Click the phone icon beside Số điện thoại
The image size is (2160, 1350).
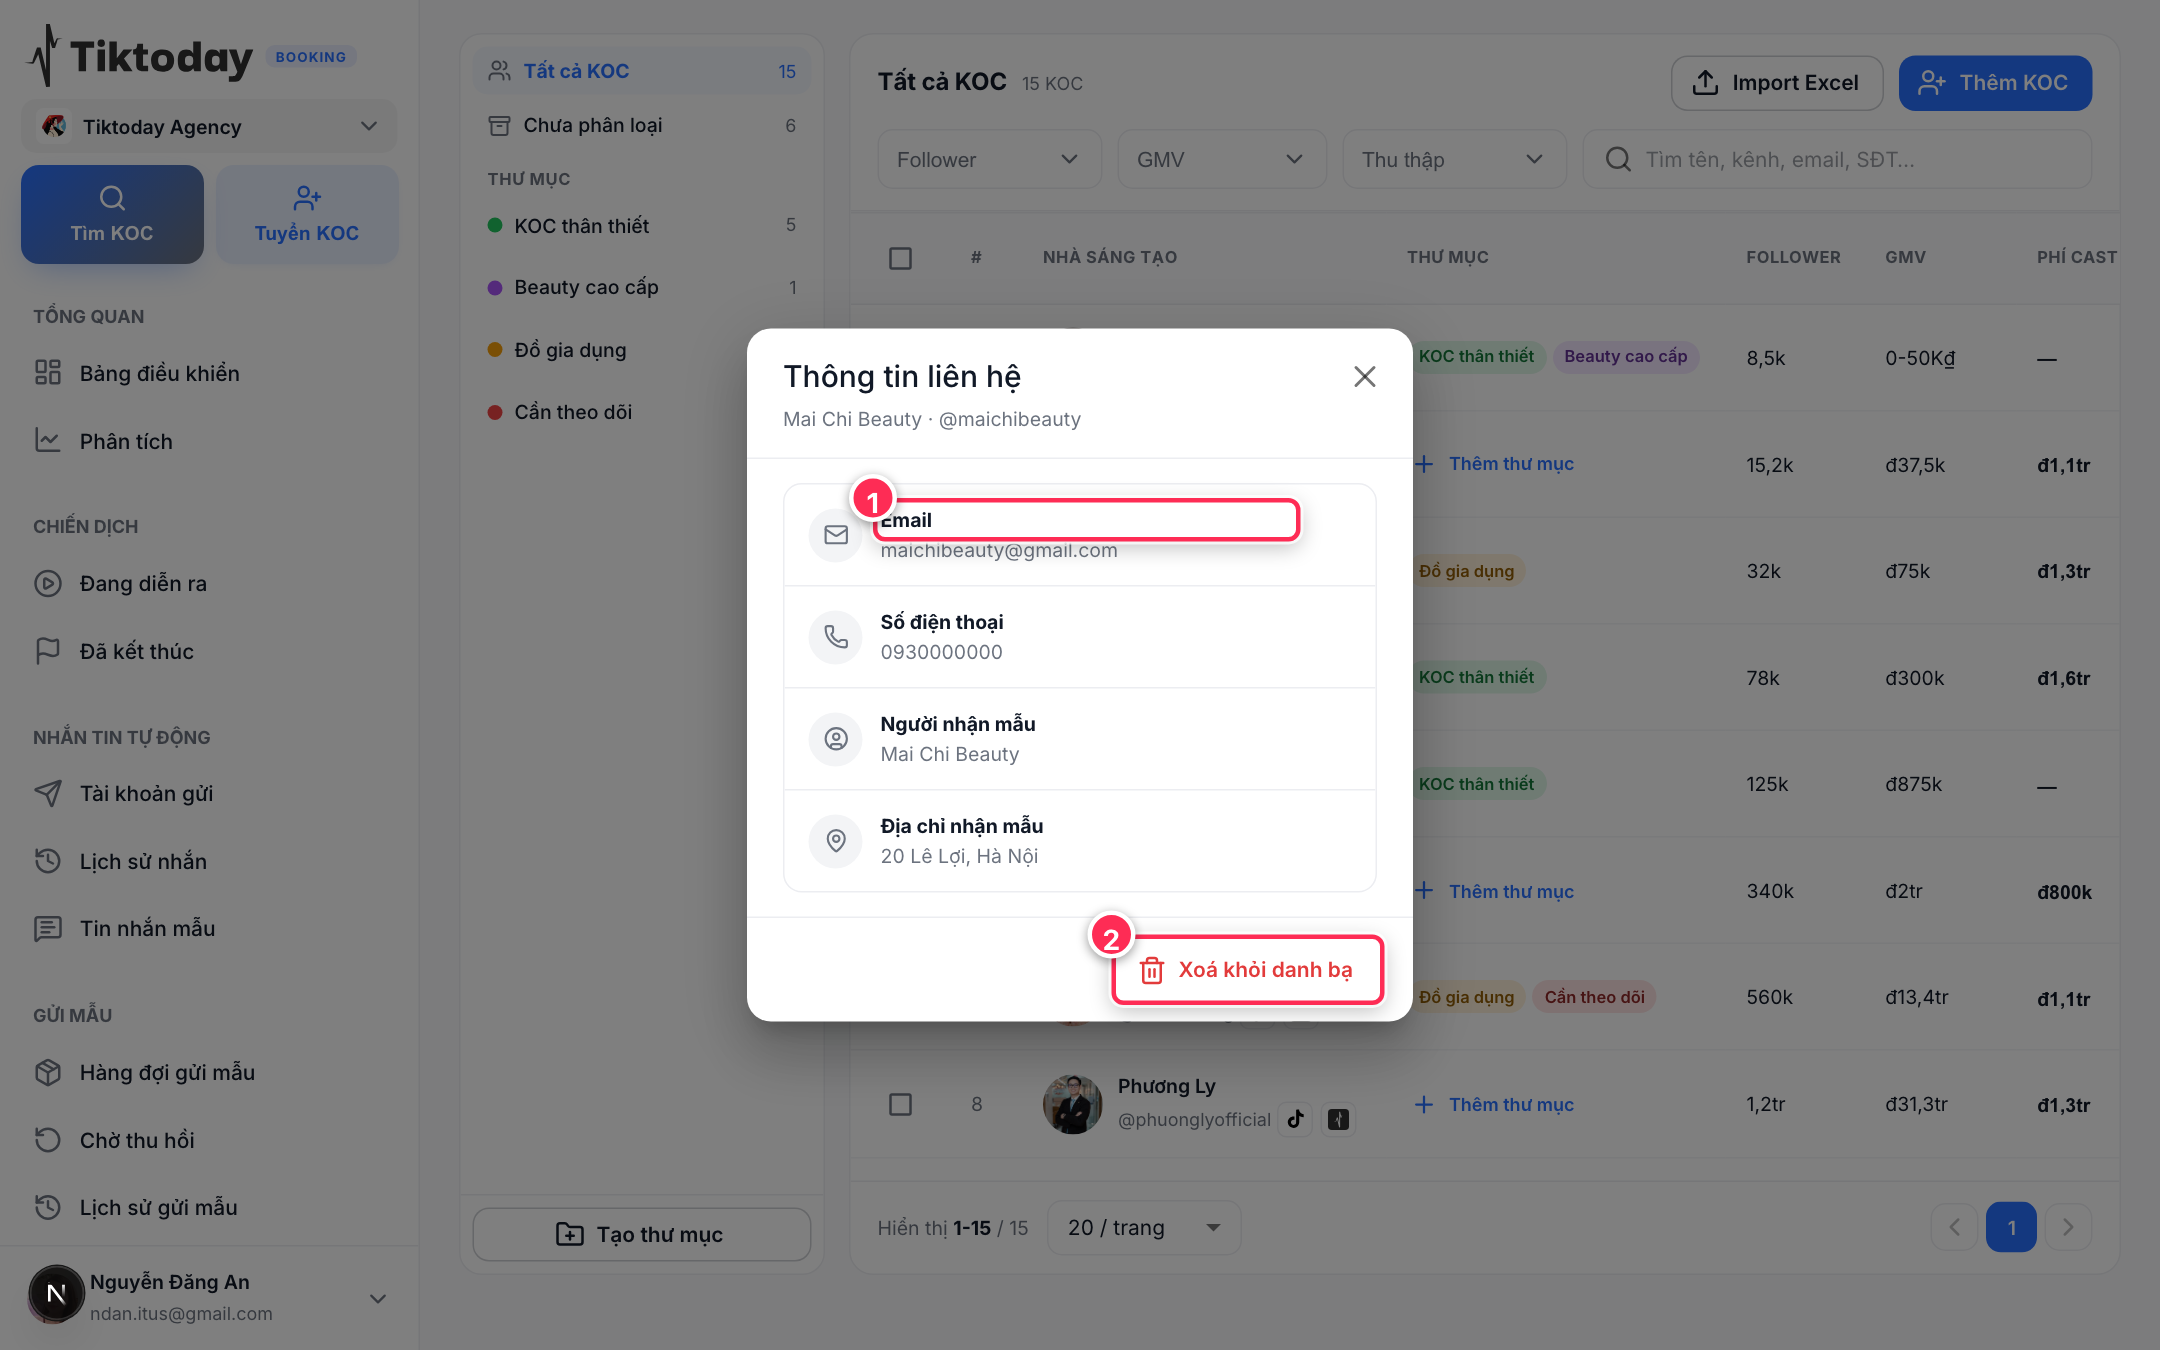[x=836, y=637]
